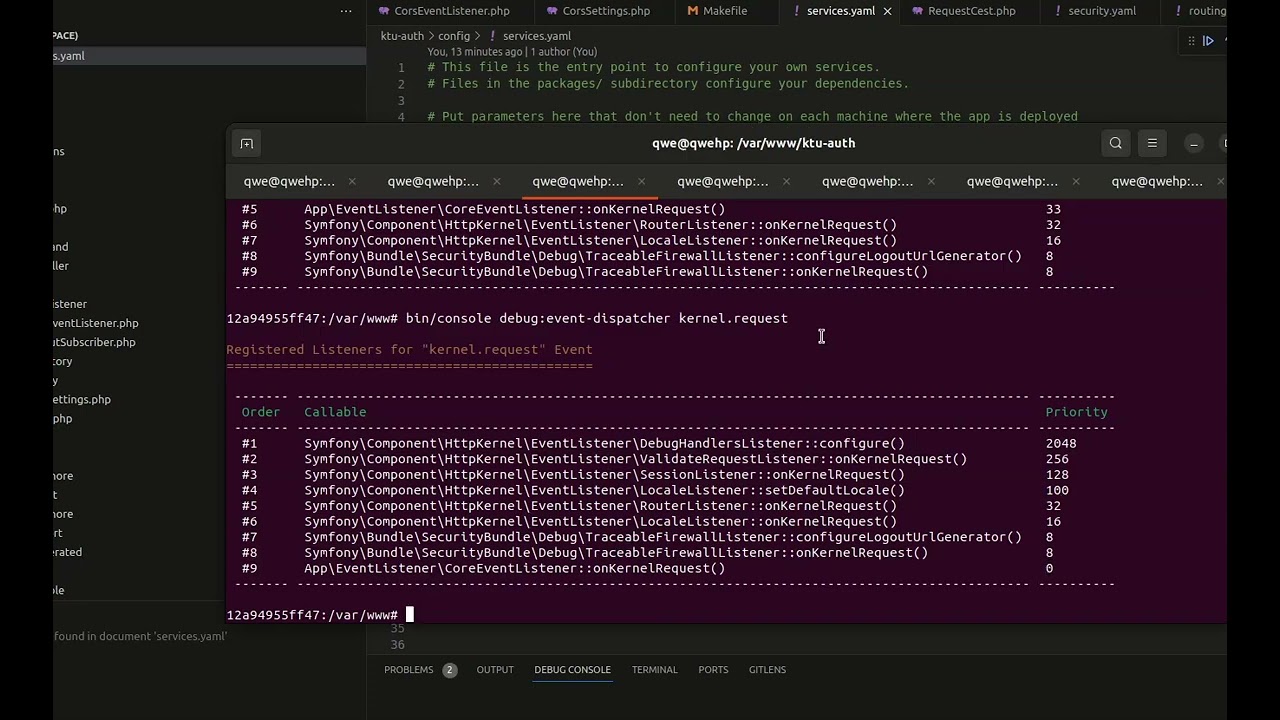1280x720 pixels.
Task: Switch to the OUTPUT panel tab
Action: coord(494,670)
